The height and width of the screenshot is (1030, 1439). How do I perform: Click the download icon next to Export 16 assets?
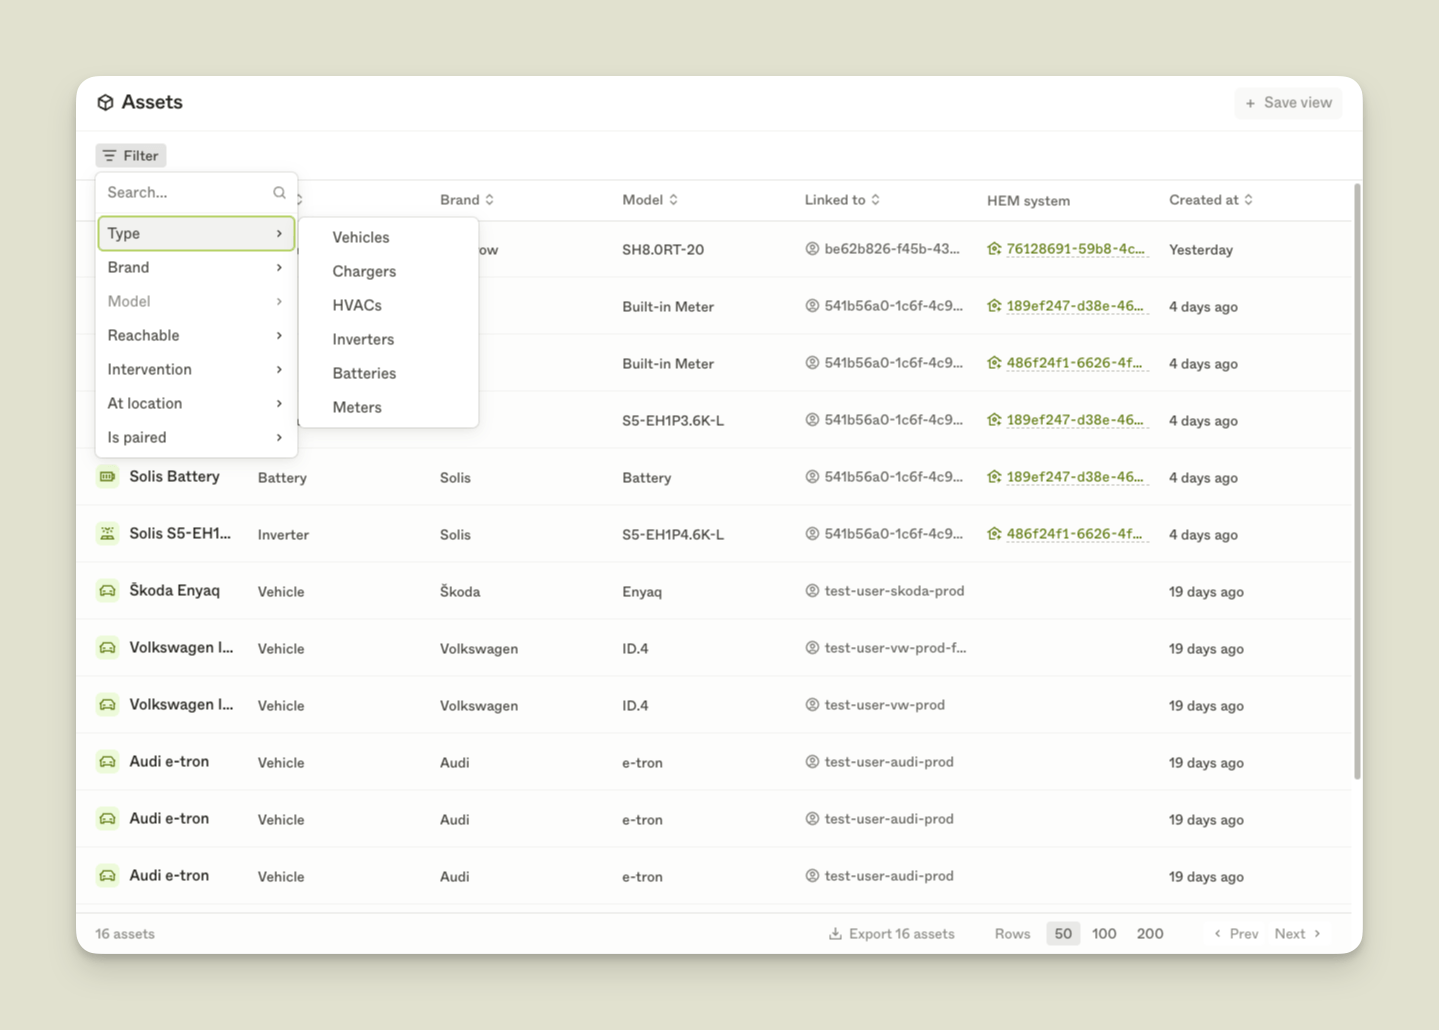point(834,932)
